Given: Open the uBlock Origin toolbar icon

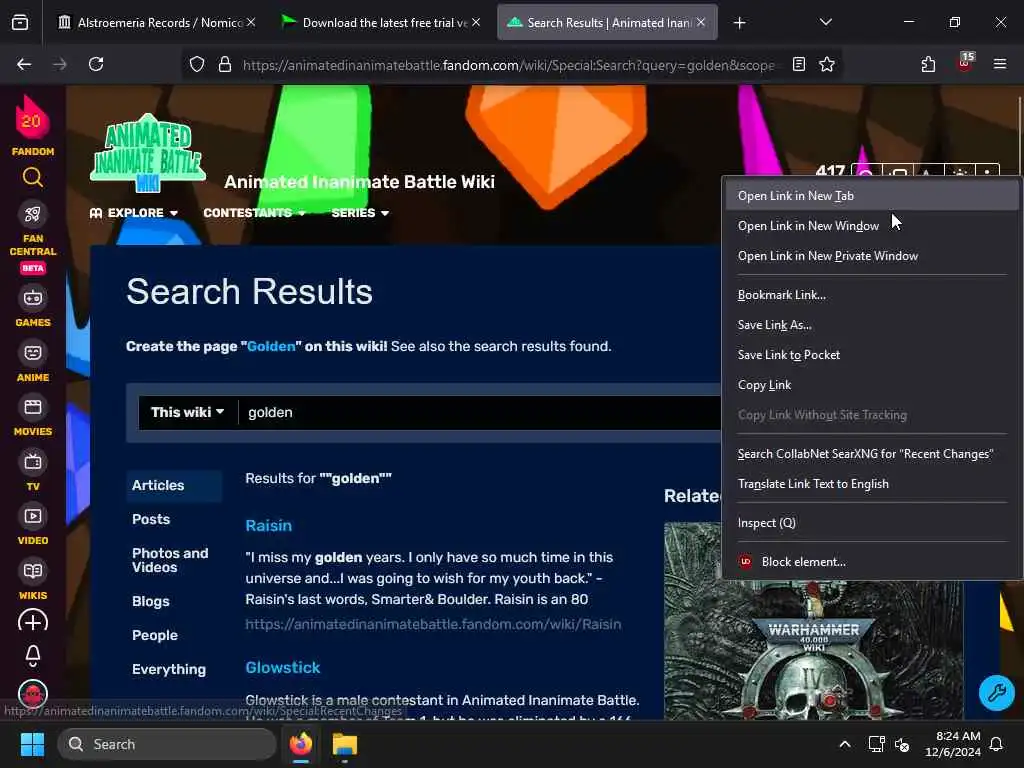Looking at the screenshot, I should pos(965,63).
